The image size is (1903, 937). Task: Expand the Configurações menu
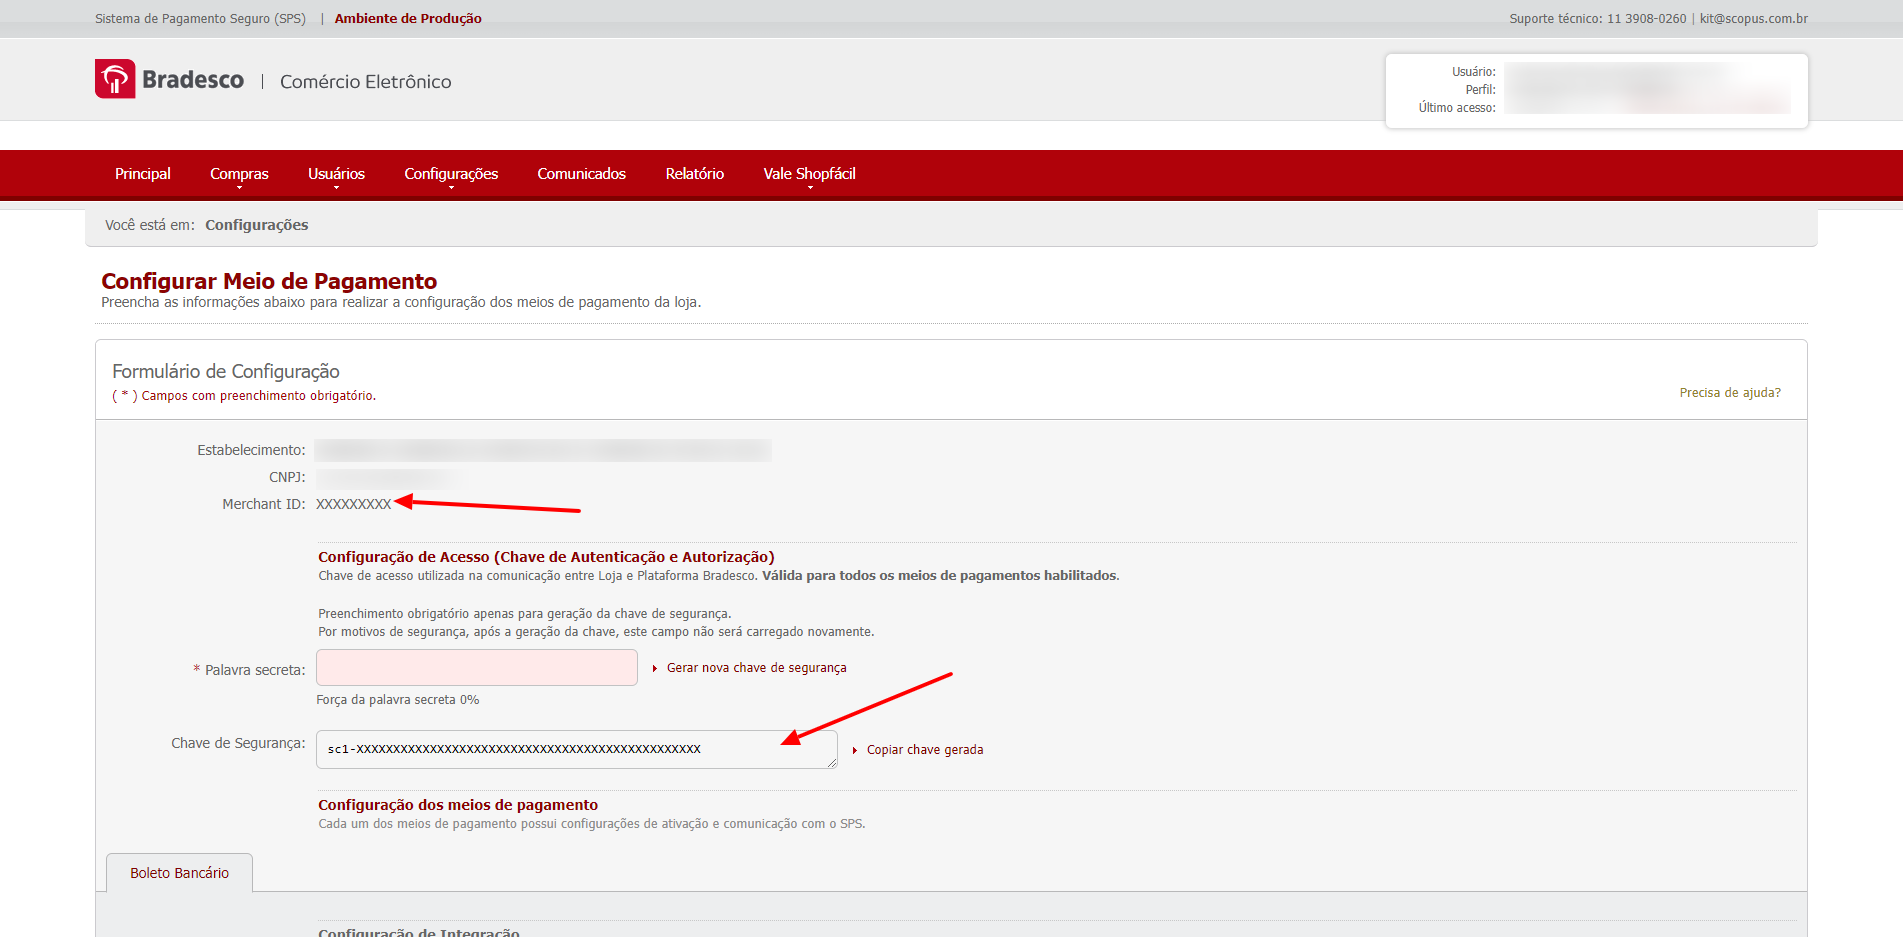[x=451, y=174]
